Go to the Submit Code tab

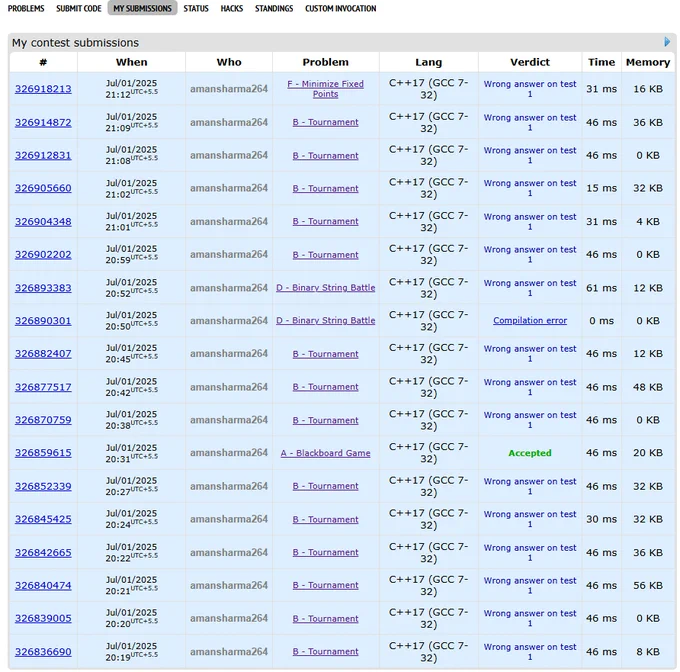click(78, 8)
